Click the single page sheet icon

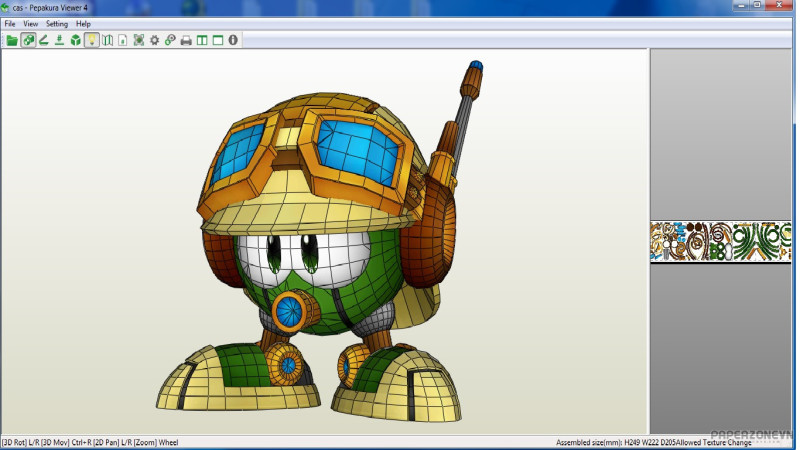tap(123, 40)
